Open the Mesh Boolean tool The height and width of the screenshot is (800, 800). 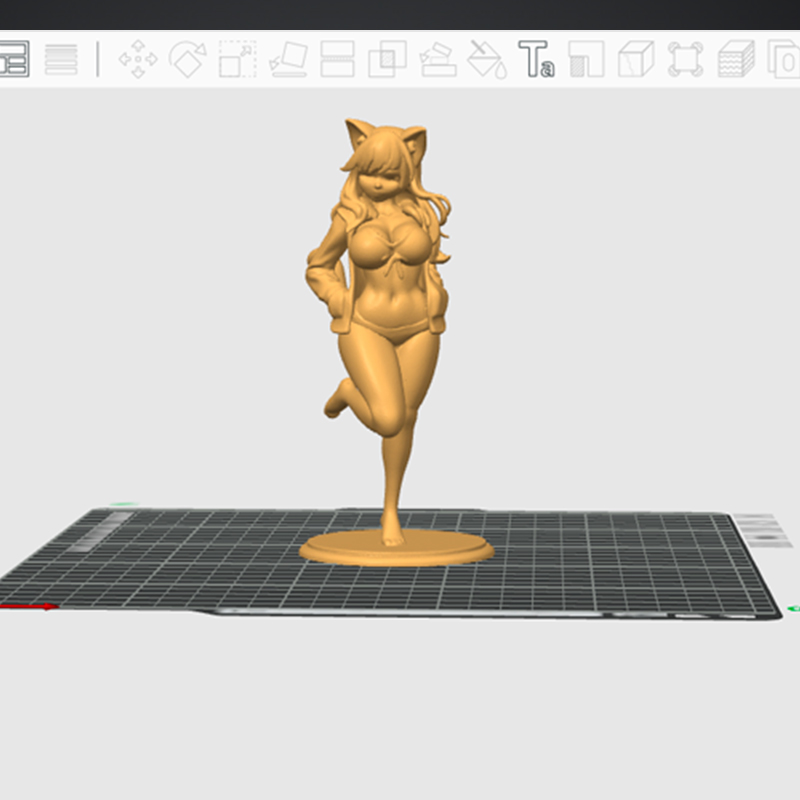click(x=387, y=59)
